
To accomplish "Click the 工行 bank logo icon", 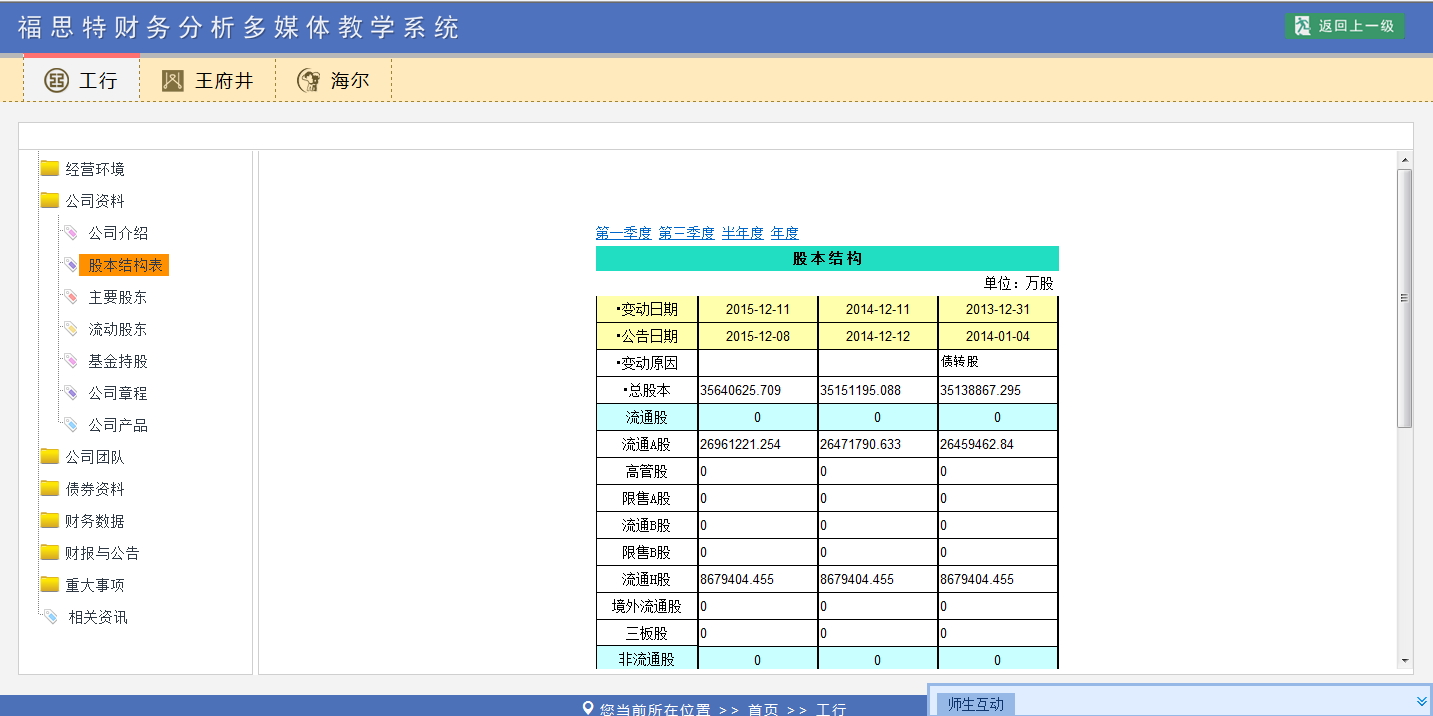I will [x=57, y=81].
